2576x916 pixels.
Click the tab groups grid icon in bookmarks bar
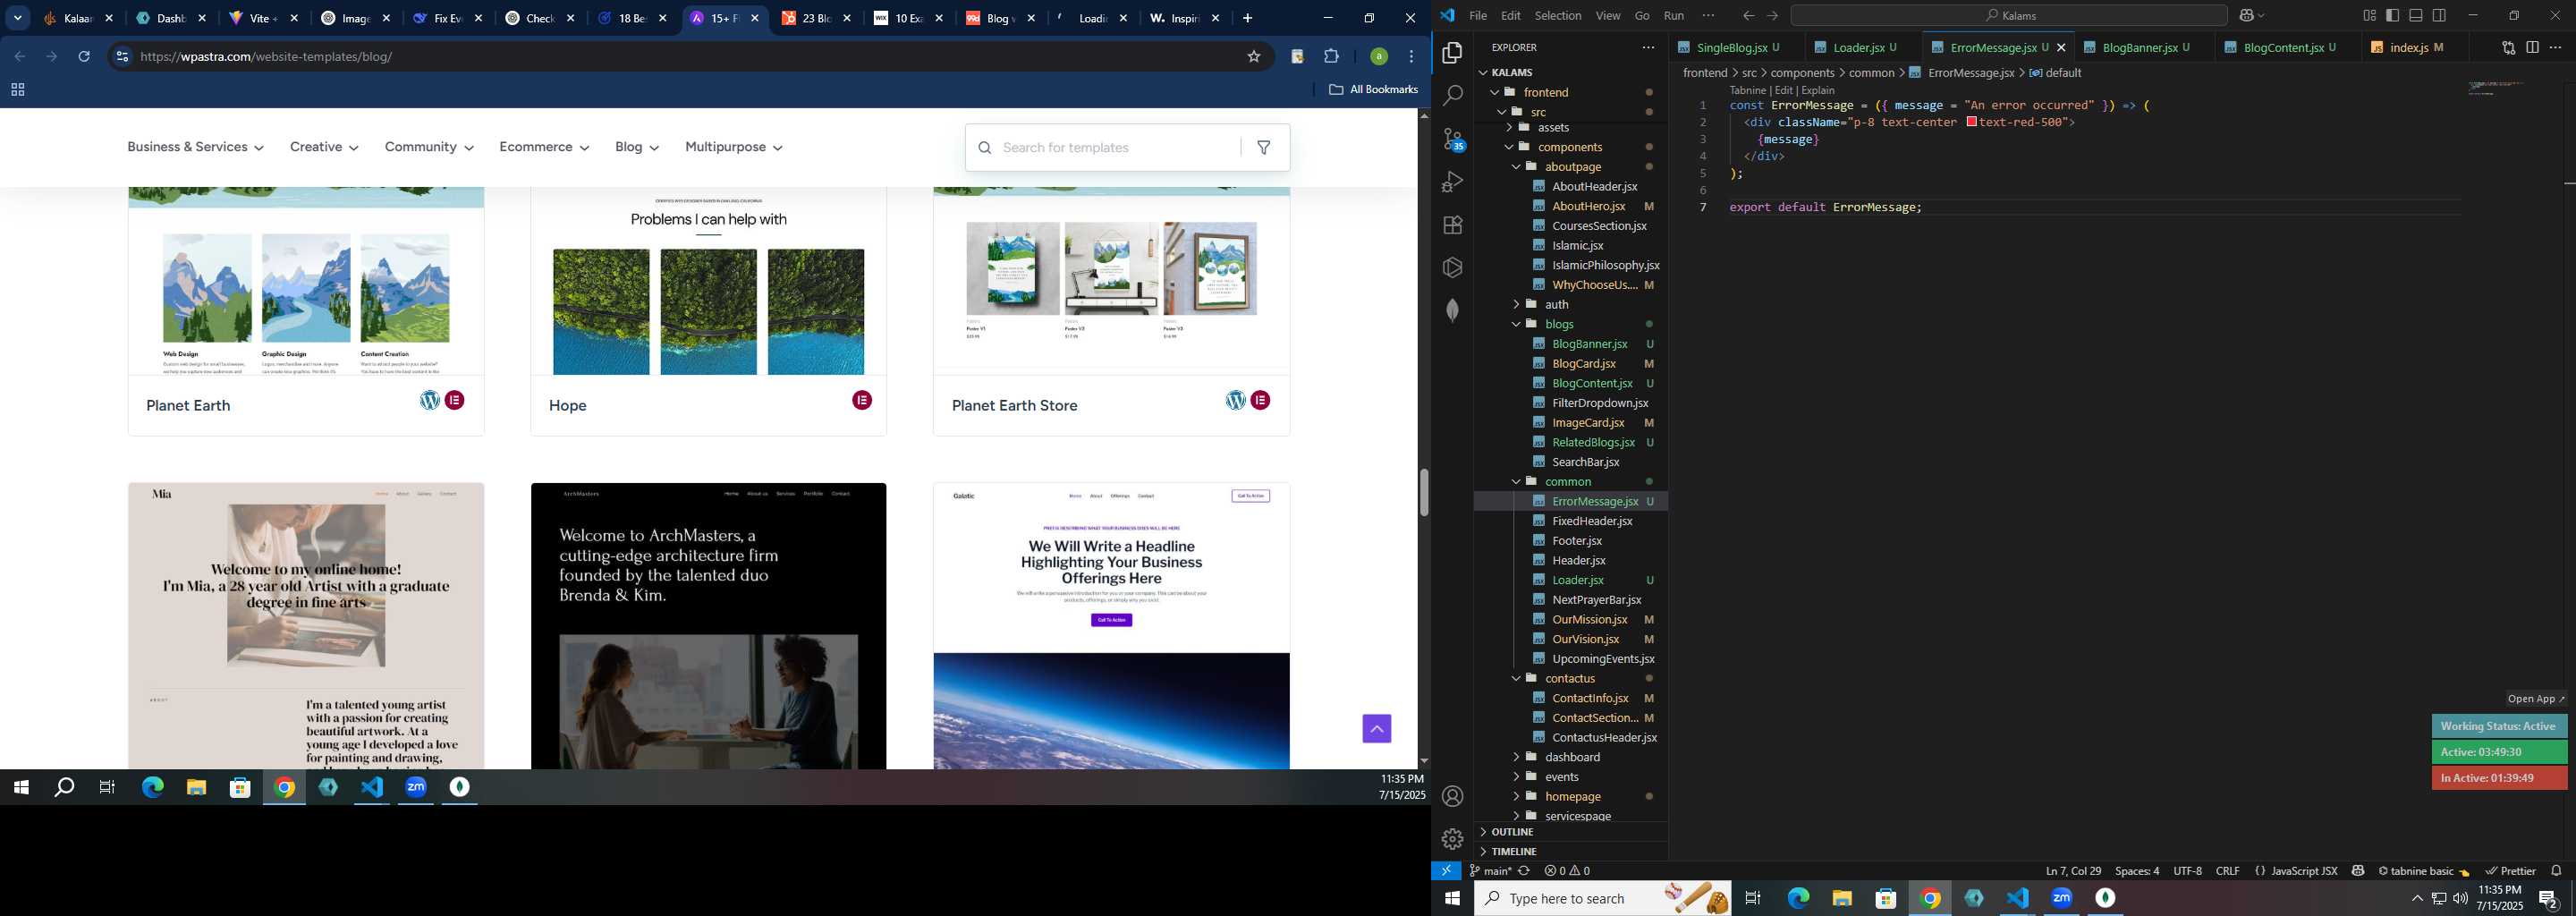point(17,90)
